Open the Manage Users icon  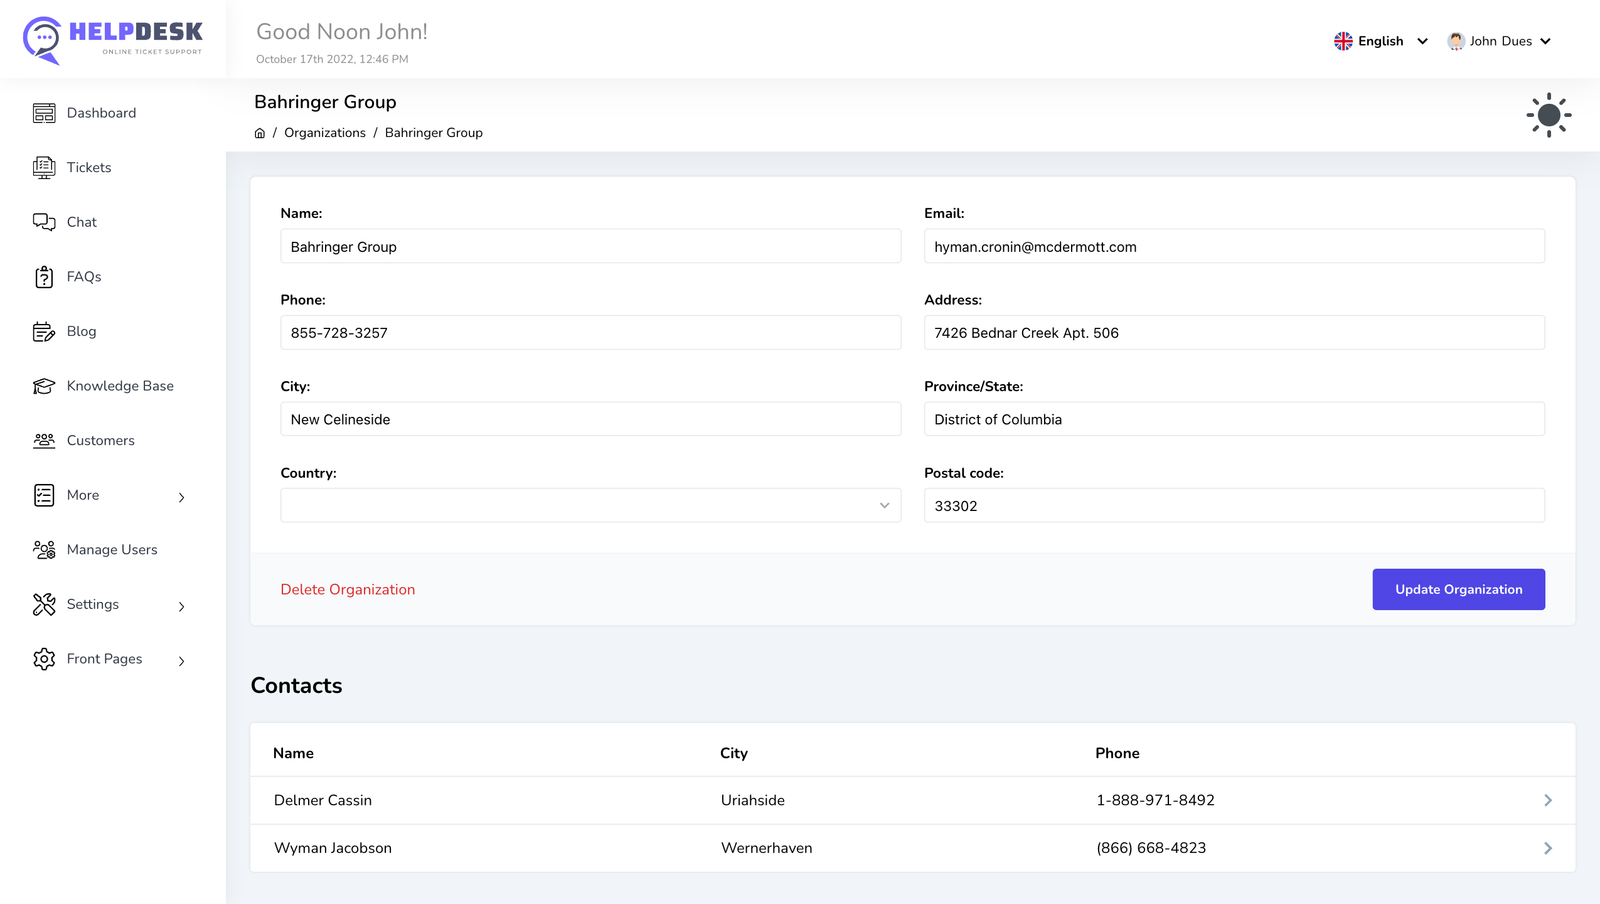coord(44,550)
